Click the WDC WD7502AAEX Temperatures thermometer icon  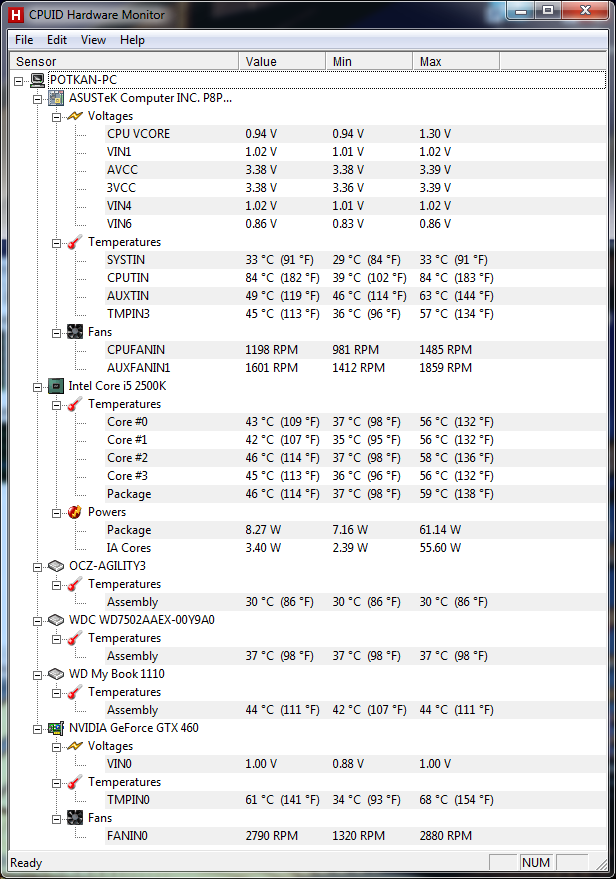[x=75, y=638]
